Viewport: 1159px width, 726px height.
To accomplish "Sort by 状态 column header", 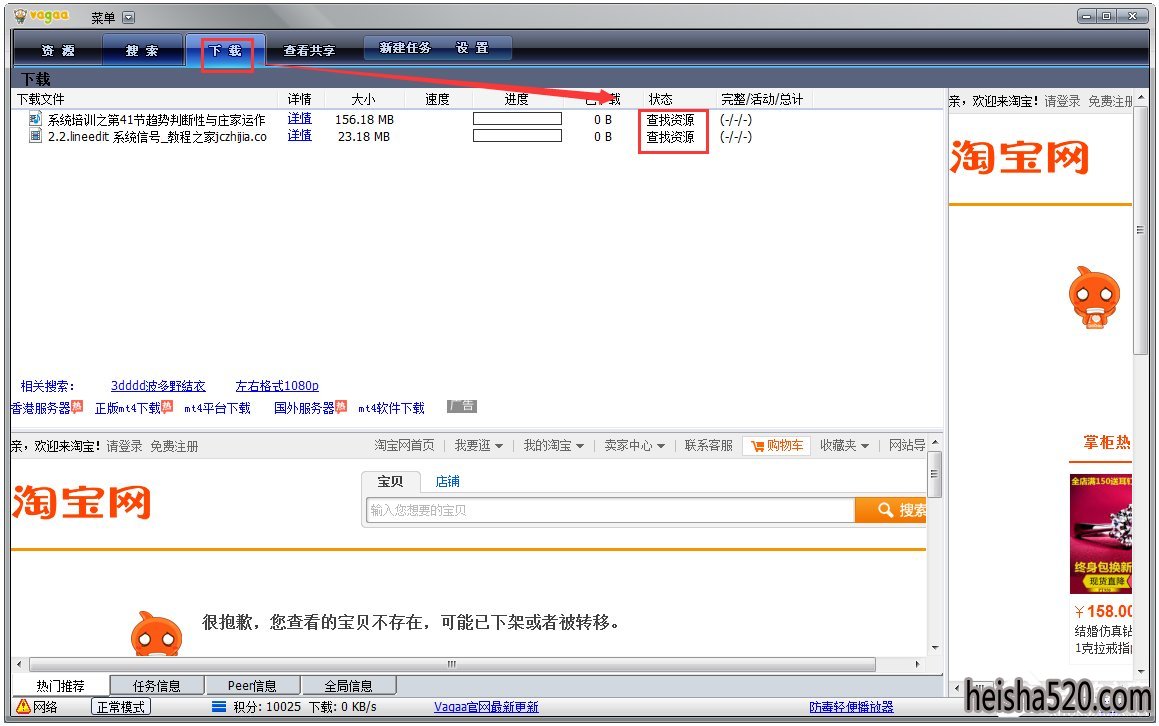I will [660, 99].
